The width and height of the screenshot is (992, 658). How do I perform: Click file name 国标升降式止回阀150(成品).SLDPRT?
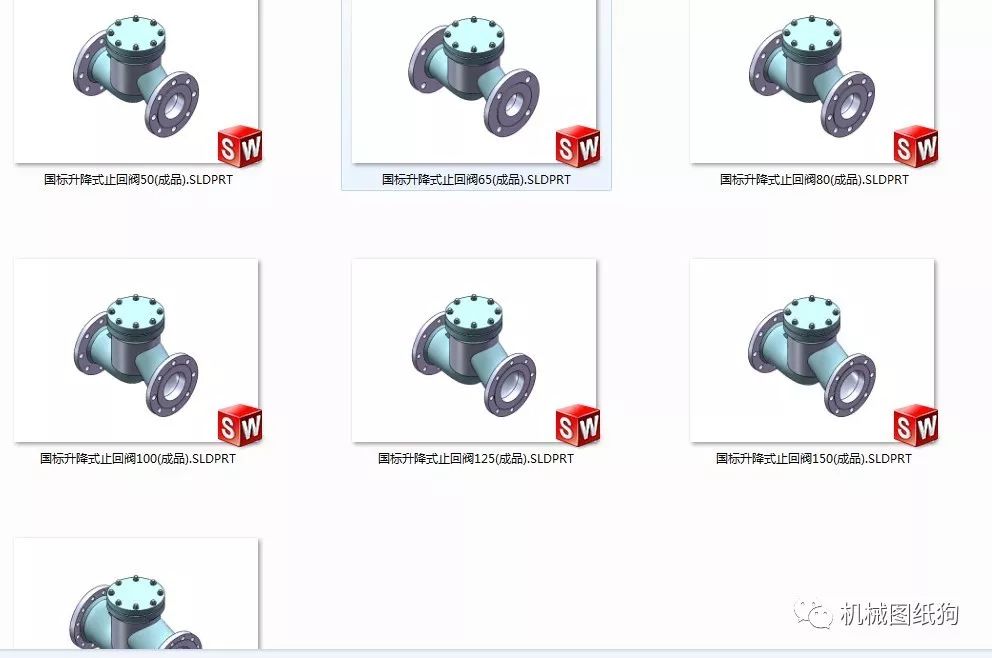[x=814, y=459]
